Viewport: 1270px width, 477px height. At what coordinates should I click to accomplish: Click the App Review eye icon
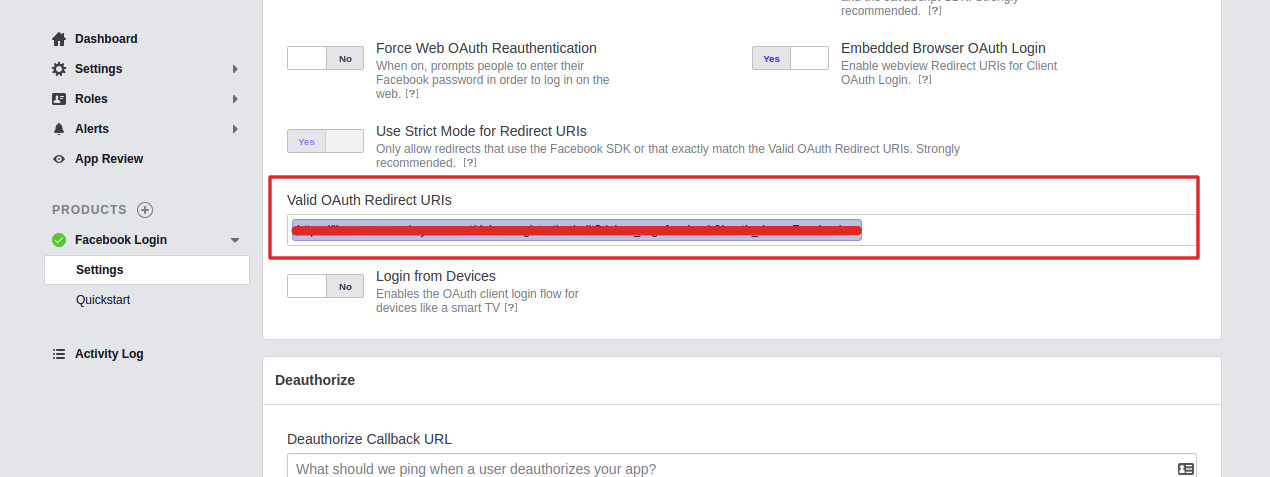59,159
